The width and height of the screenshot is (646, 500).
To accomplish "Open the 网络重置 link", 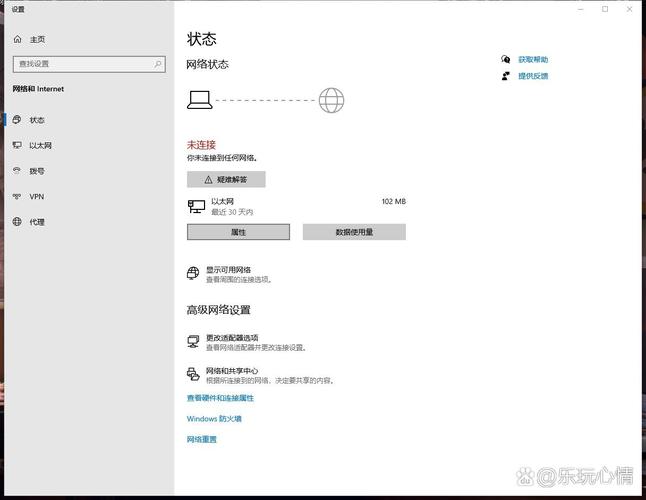I will [x=201, y=439].
